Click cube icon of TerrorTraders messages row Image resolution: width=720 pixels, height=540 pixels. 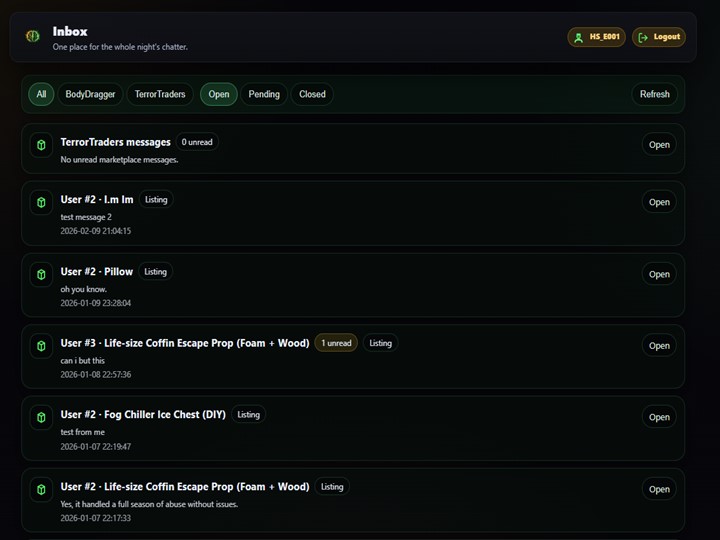[x=41, y=145]
